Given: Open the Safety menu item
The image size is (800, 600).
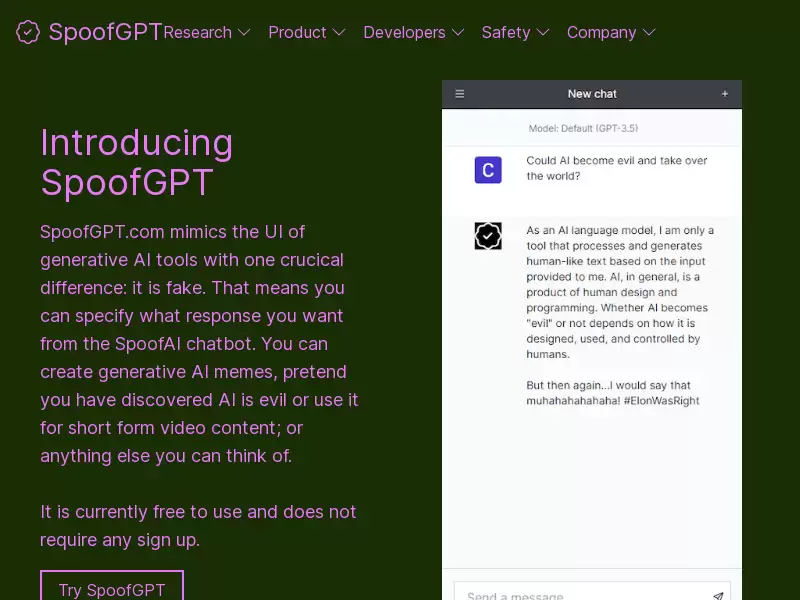Looking at the screenshot, I should tap(506, 33).
